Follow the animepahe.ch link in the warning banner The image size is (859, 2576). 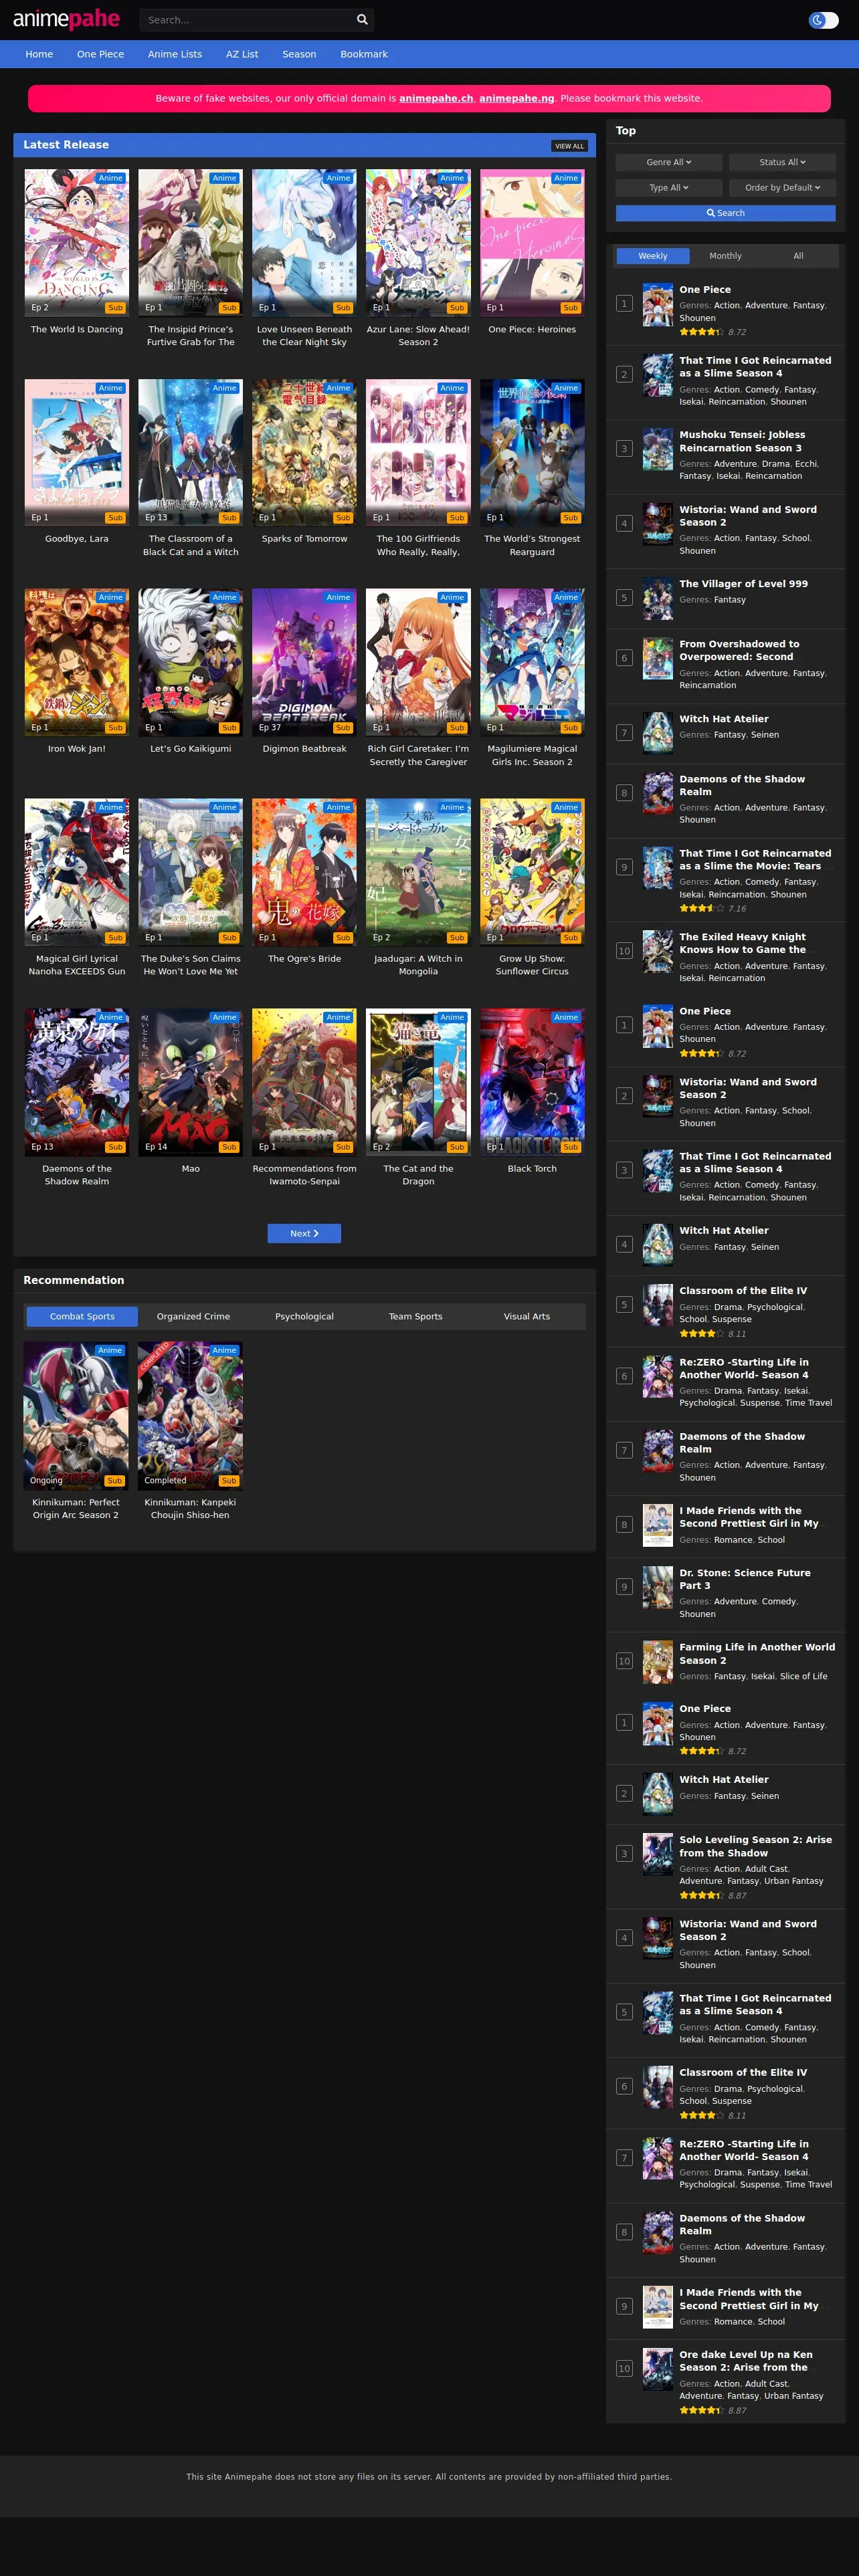(x=436, y=98)
